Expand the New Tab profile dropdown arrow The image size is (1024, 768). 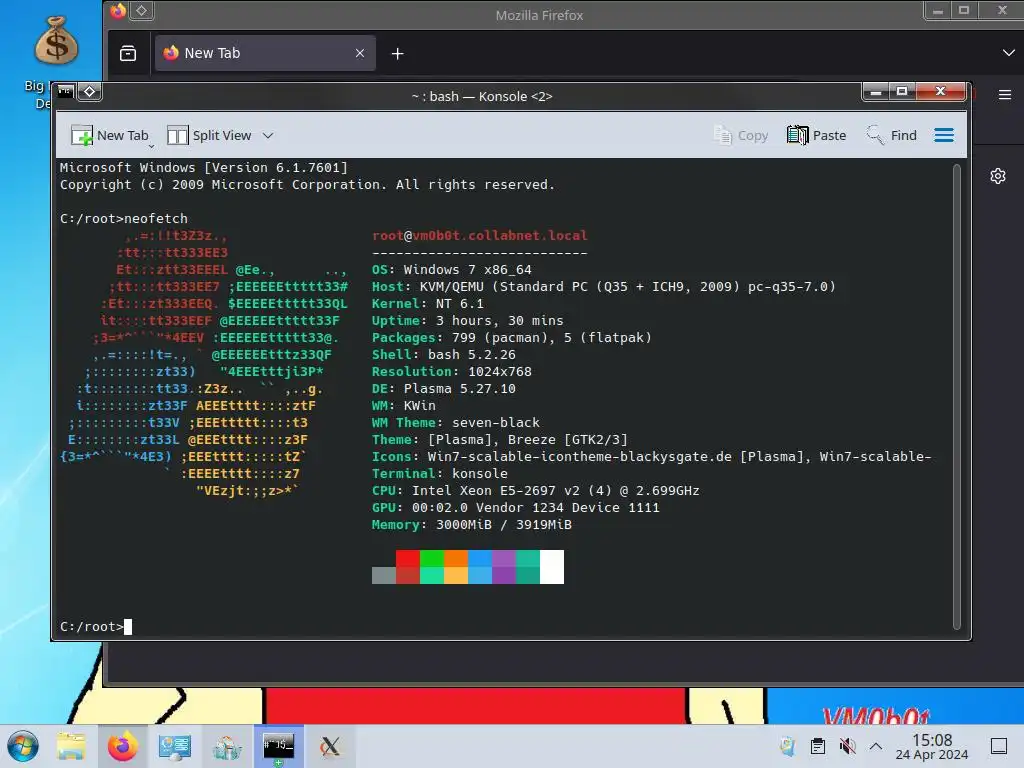point(152,146)
